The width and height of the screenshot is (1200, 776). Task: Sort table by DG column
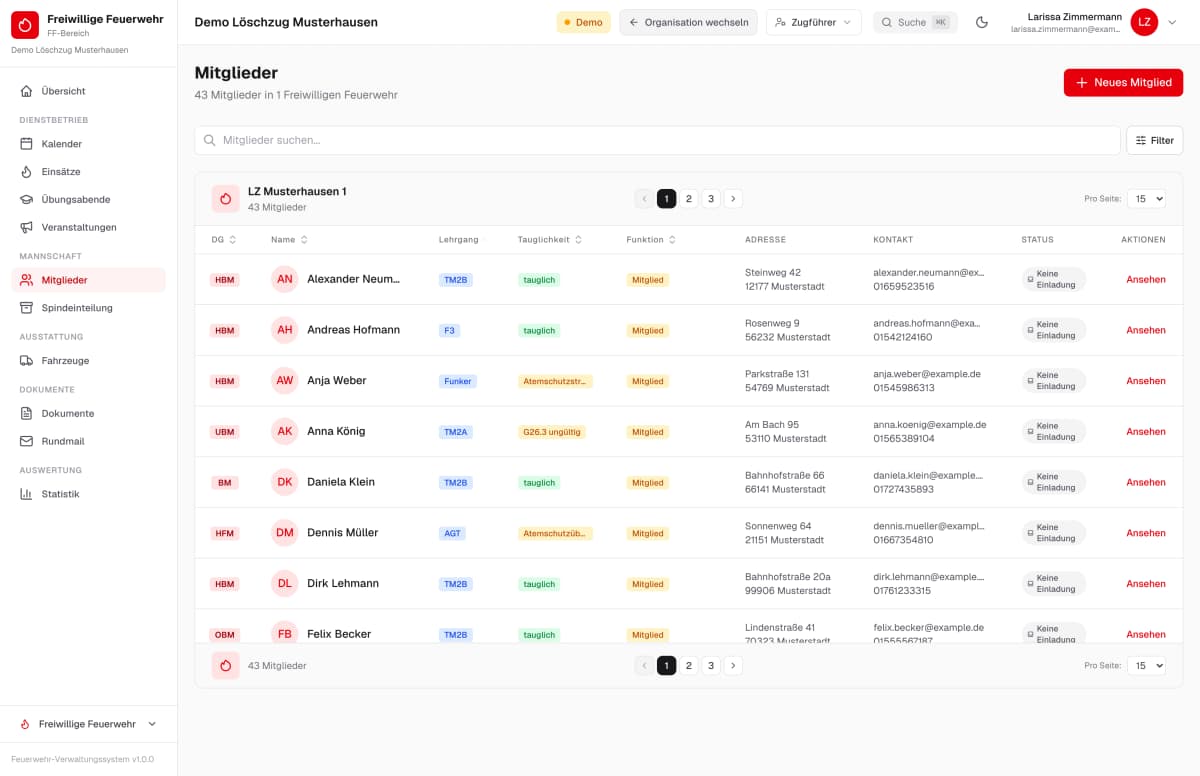coord(224,240)
